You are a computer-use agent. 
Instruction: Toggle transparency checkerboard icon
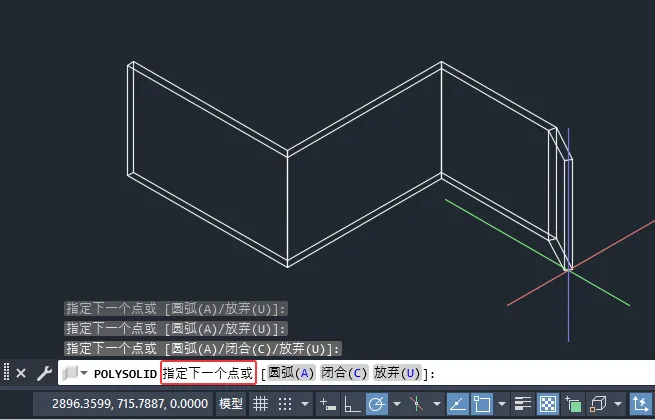click(x=547, y=404)
